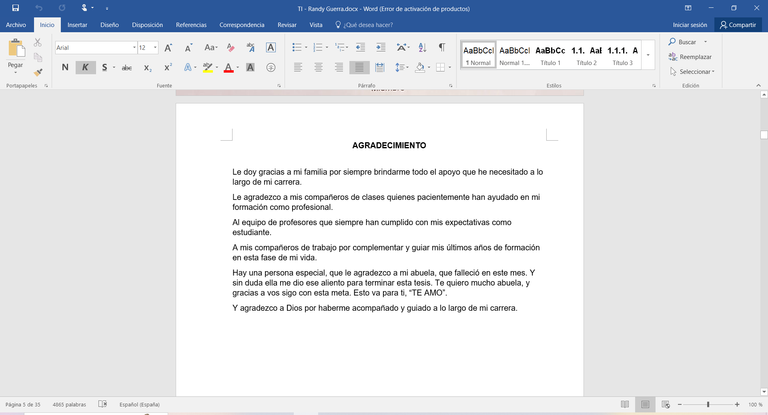Screen dimensions: 768x415
Task: Decrease font size with the smaller A icon
Action: tap(188, 48)
